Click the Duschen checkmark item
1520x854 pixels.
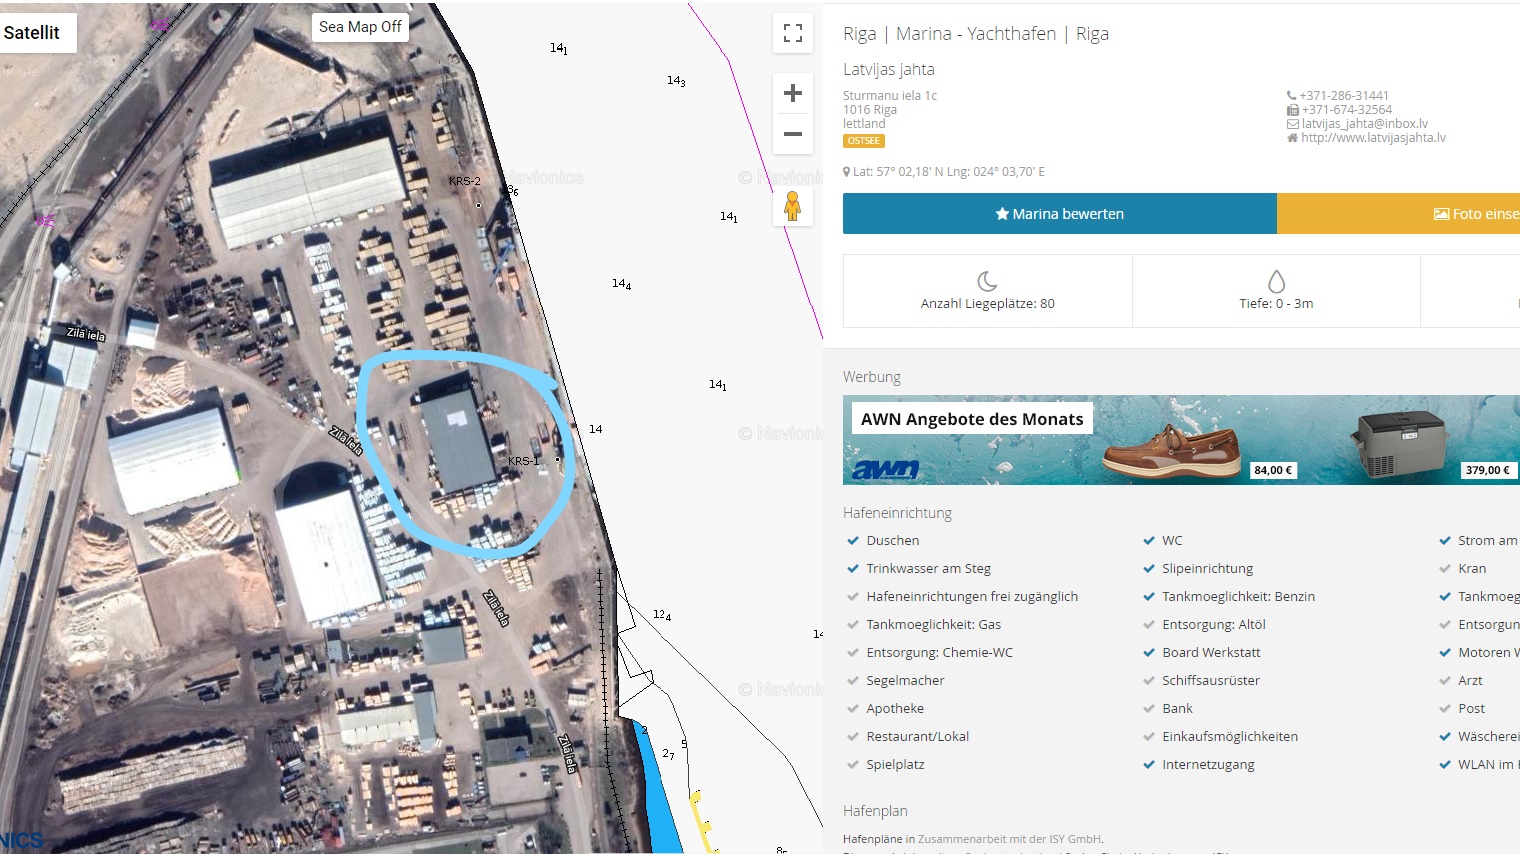click(892, 540)
